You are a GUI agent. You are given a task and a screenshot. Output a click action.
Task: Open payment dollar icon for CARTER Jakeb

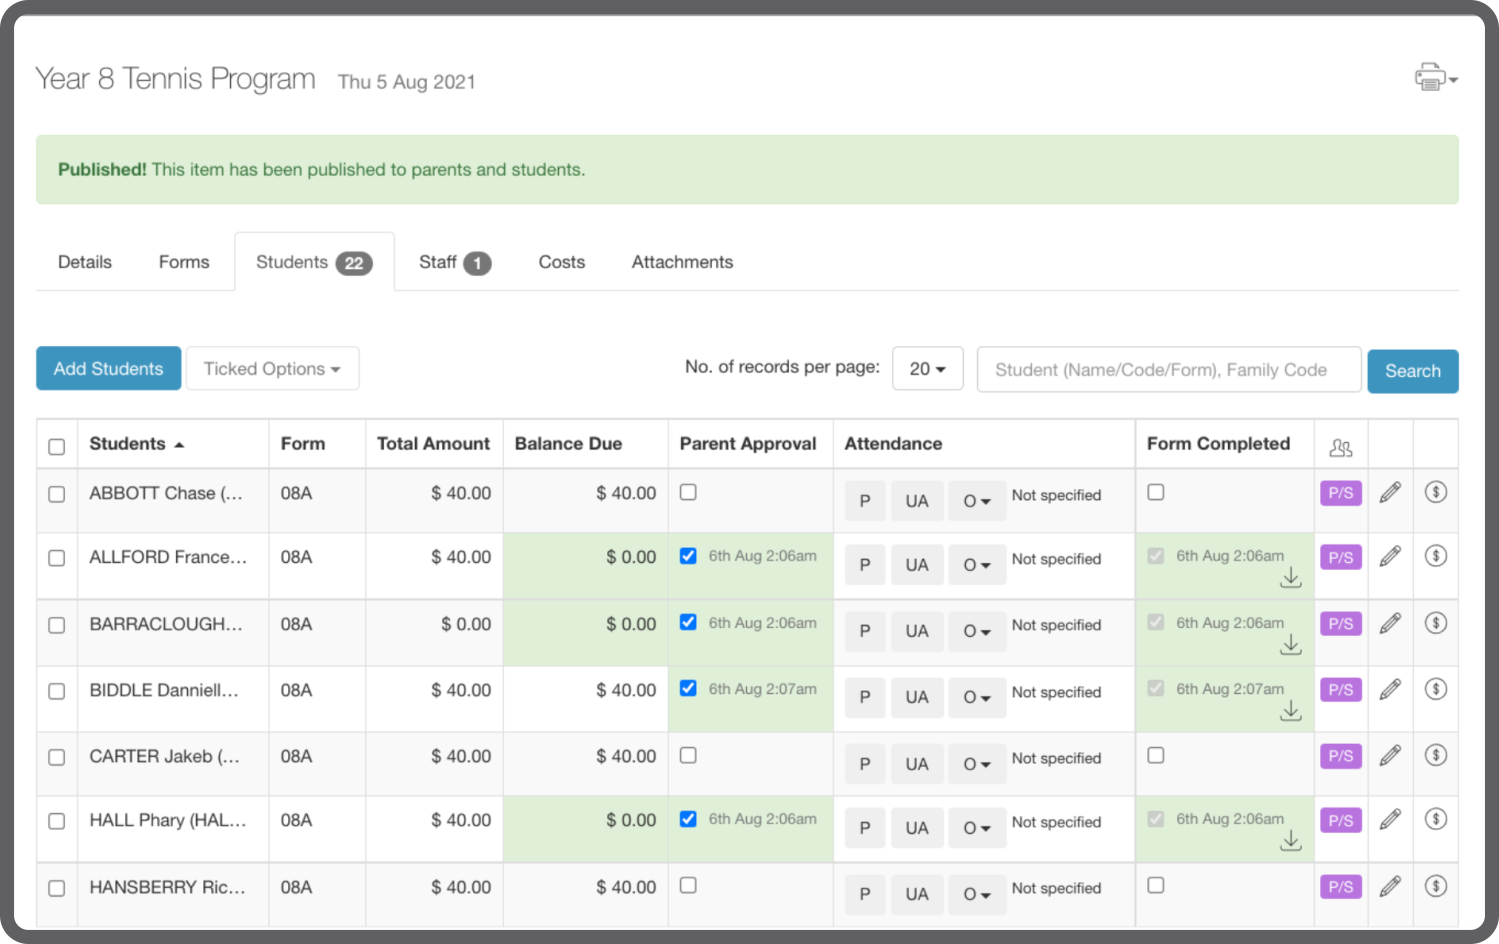tap(1436, 755)
